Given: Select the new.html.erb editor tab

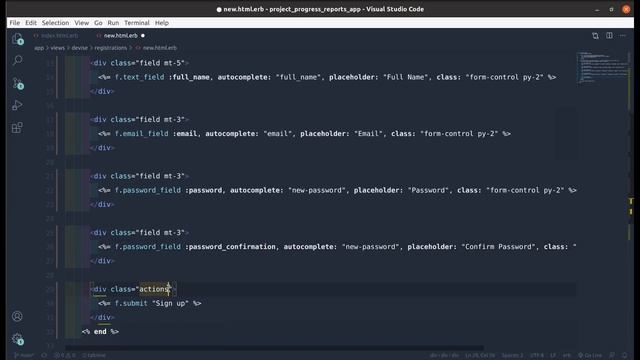Looking at the screenshot, I should point(121,36).
